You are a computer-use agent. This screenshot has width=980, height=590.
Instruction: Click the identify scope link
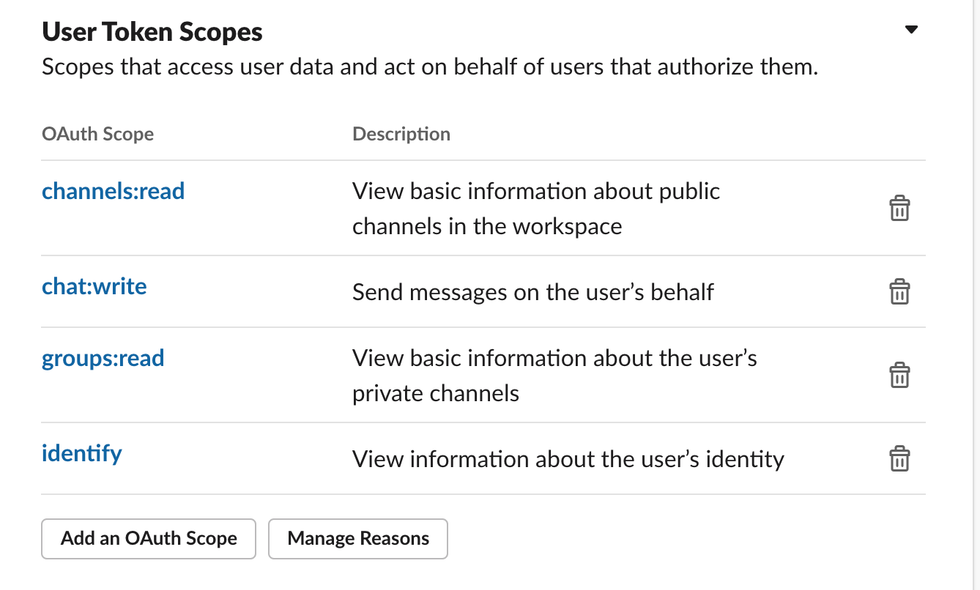82,454
